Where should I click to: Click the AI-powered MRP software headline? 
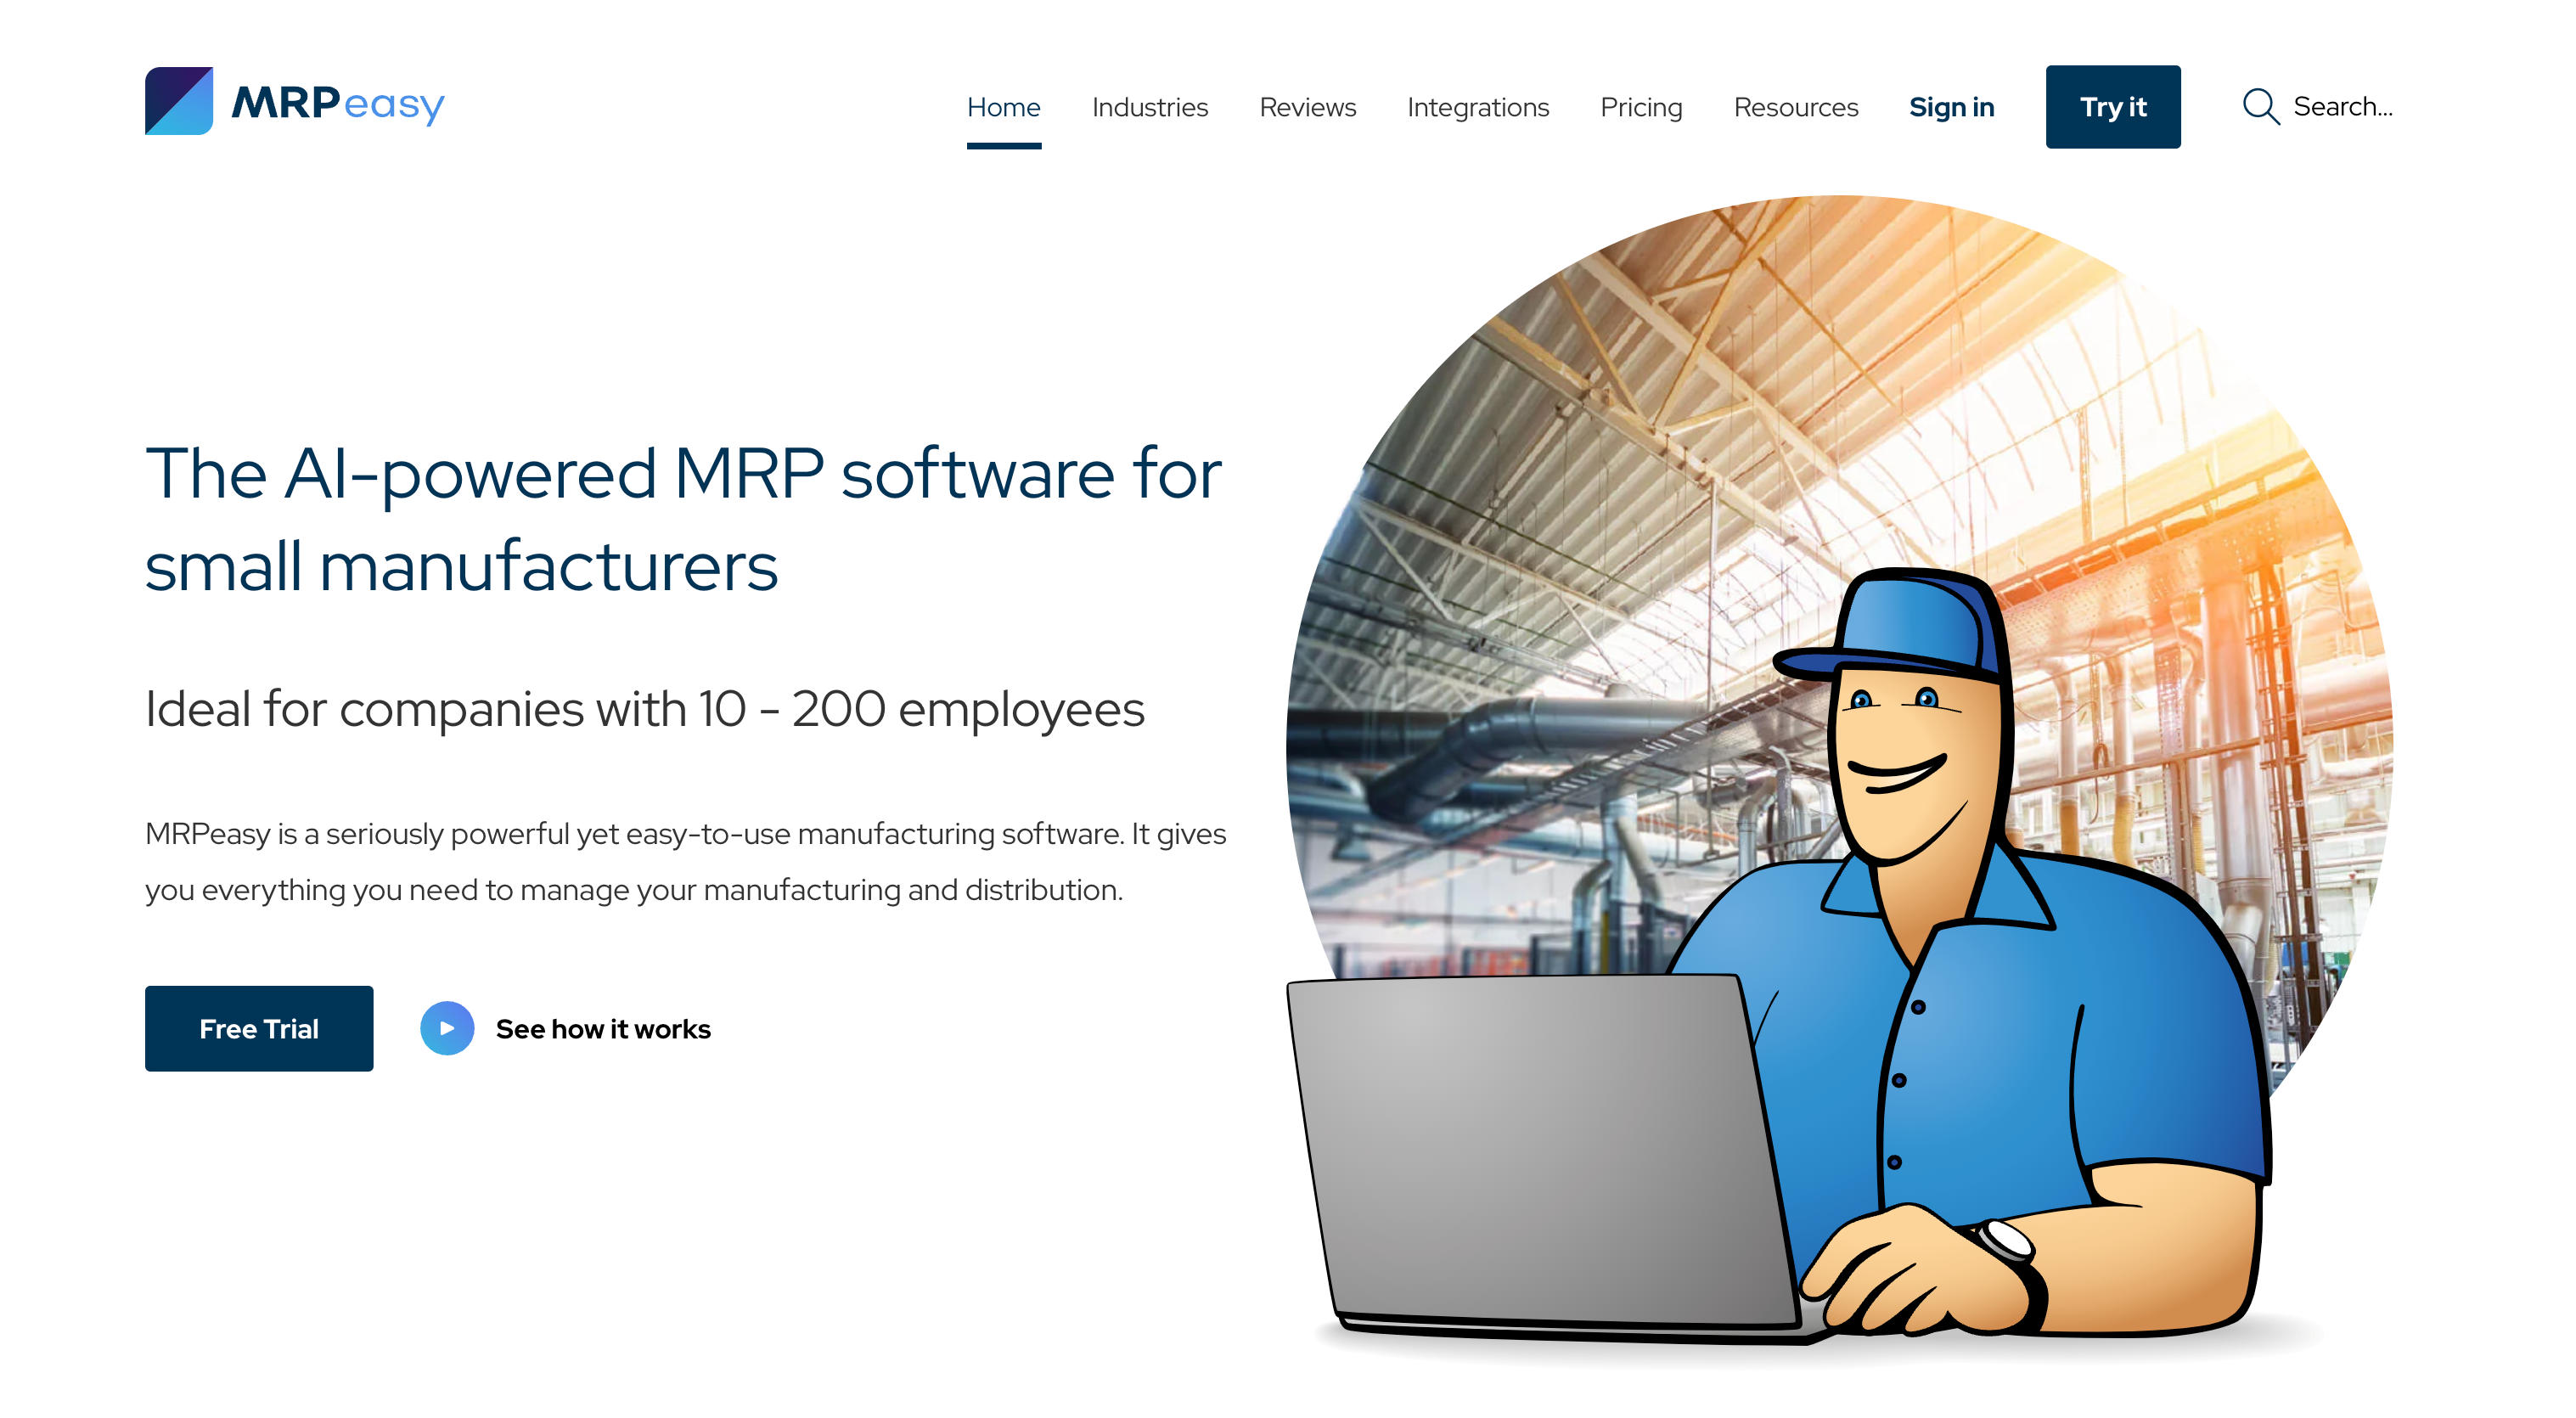coord(685,520)
